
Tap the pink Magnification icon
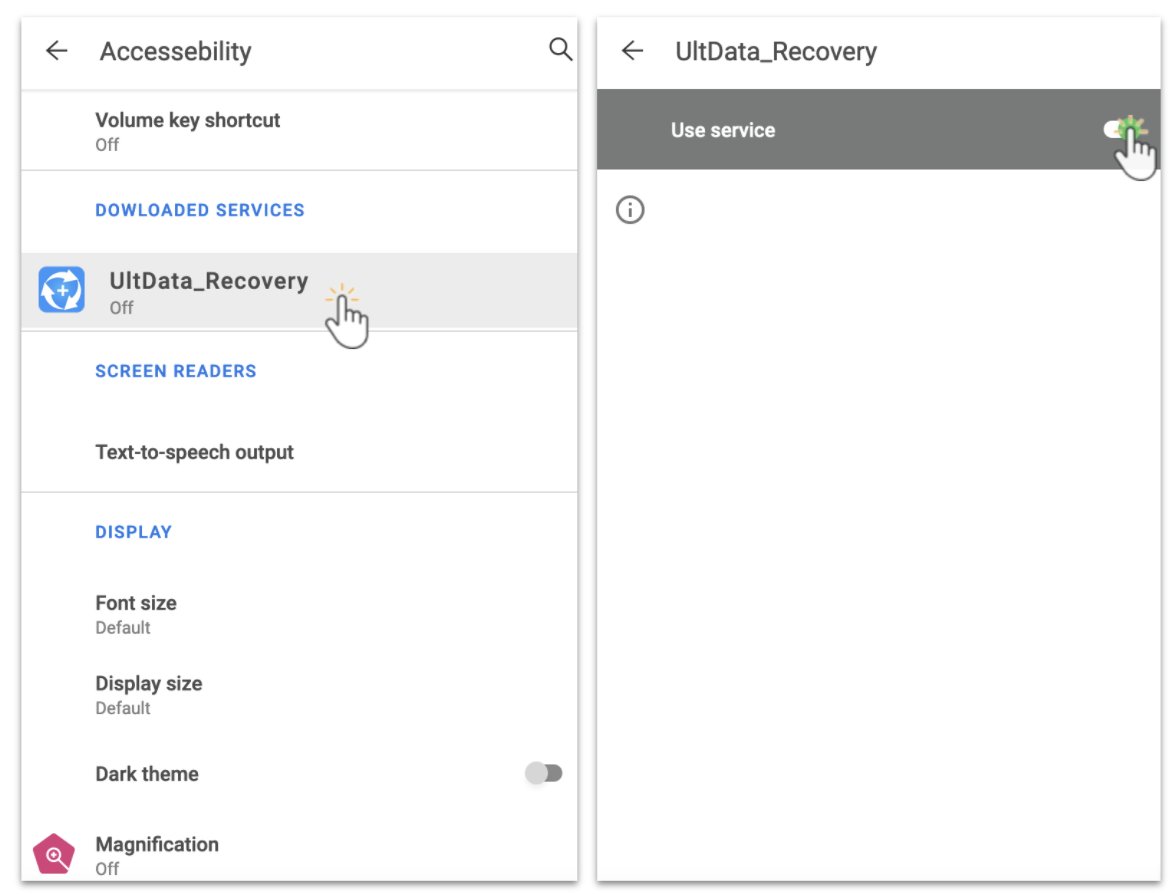tap(54, 854)
